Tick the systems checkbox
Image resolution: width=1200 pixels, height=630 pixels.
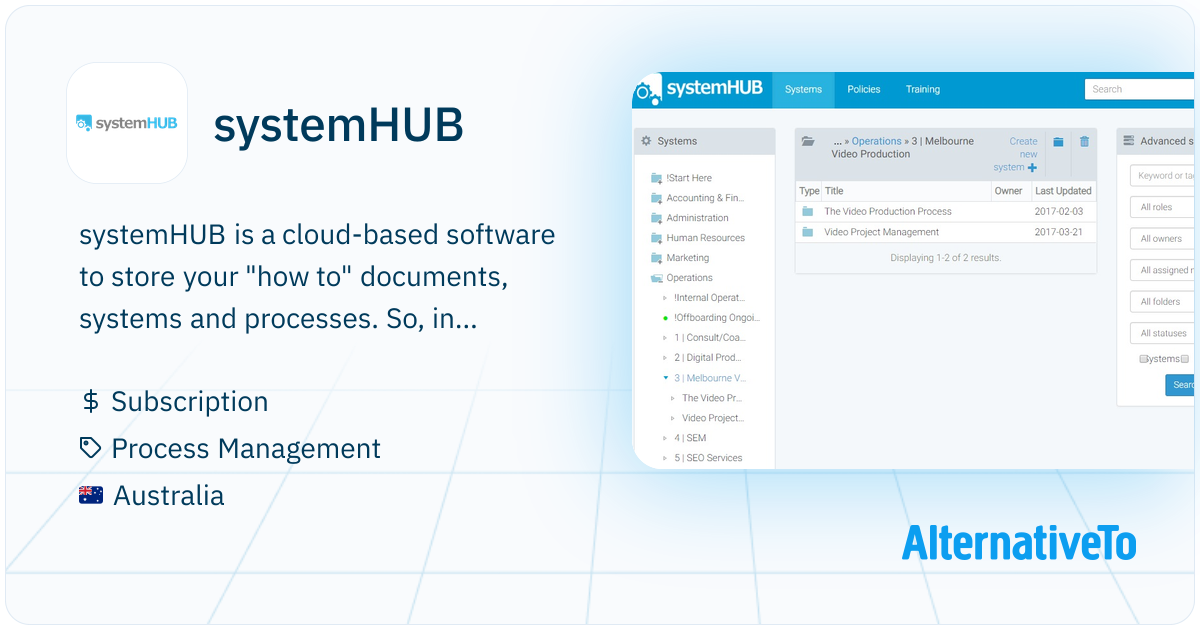pos(1143,359)
